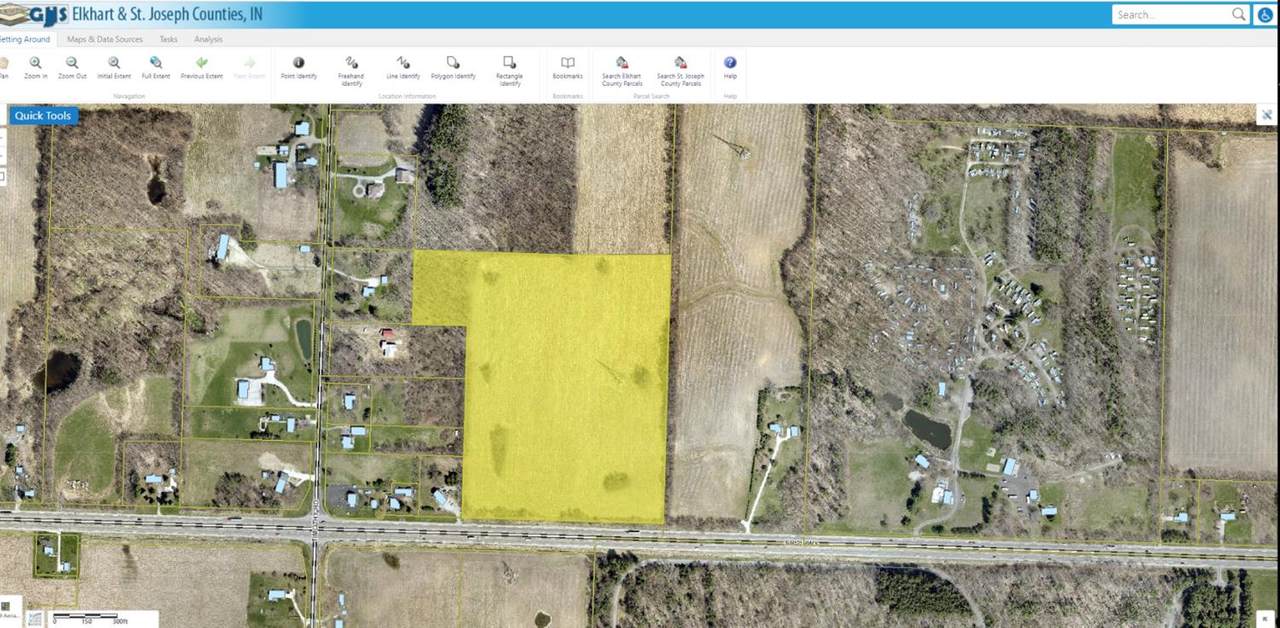Open Maps & Data Sources tab

105,39
